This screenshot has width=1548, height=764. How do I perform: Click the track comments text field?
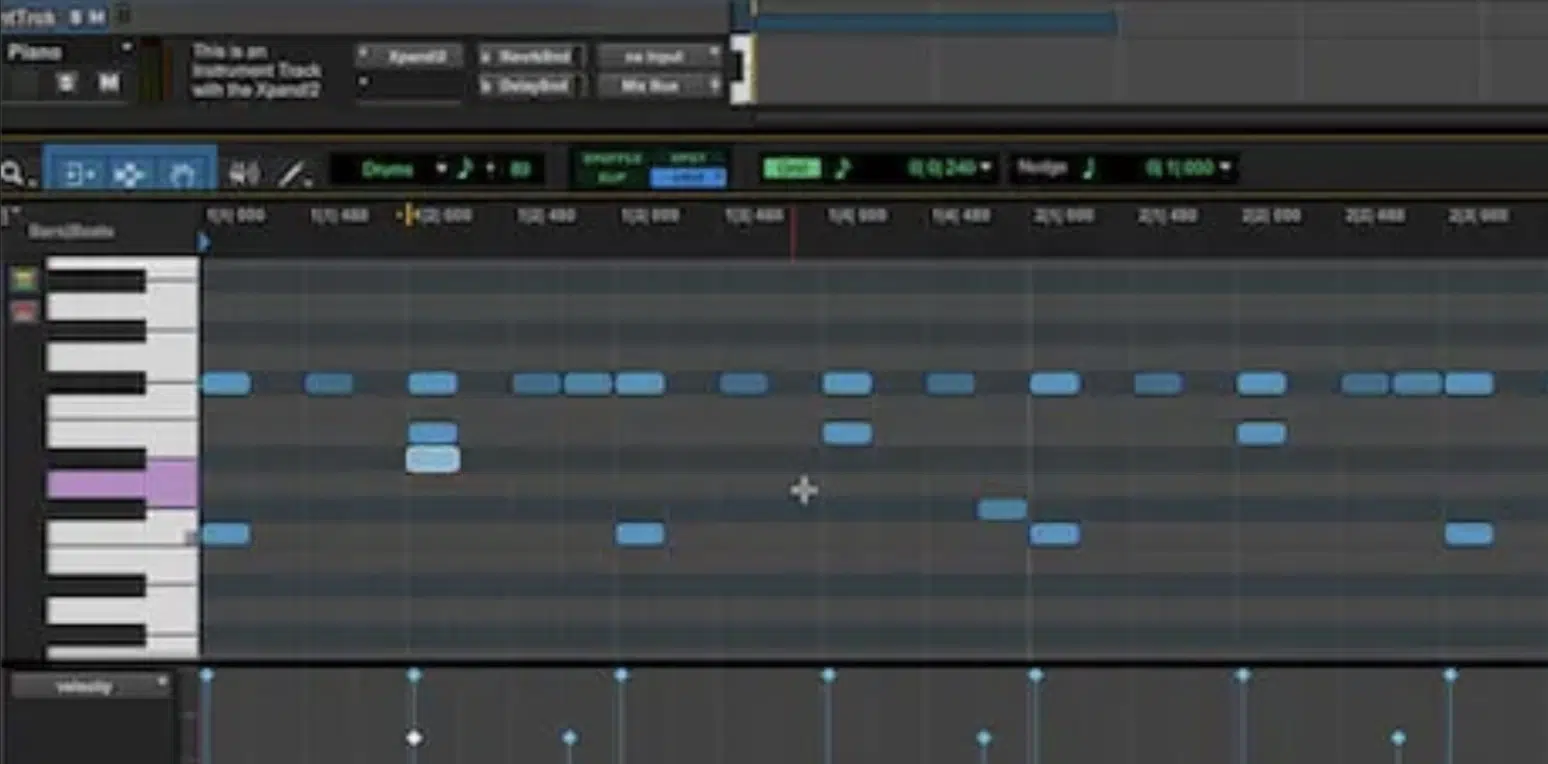click(x=257, y=71)
